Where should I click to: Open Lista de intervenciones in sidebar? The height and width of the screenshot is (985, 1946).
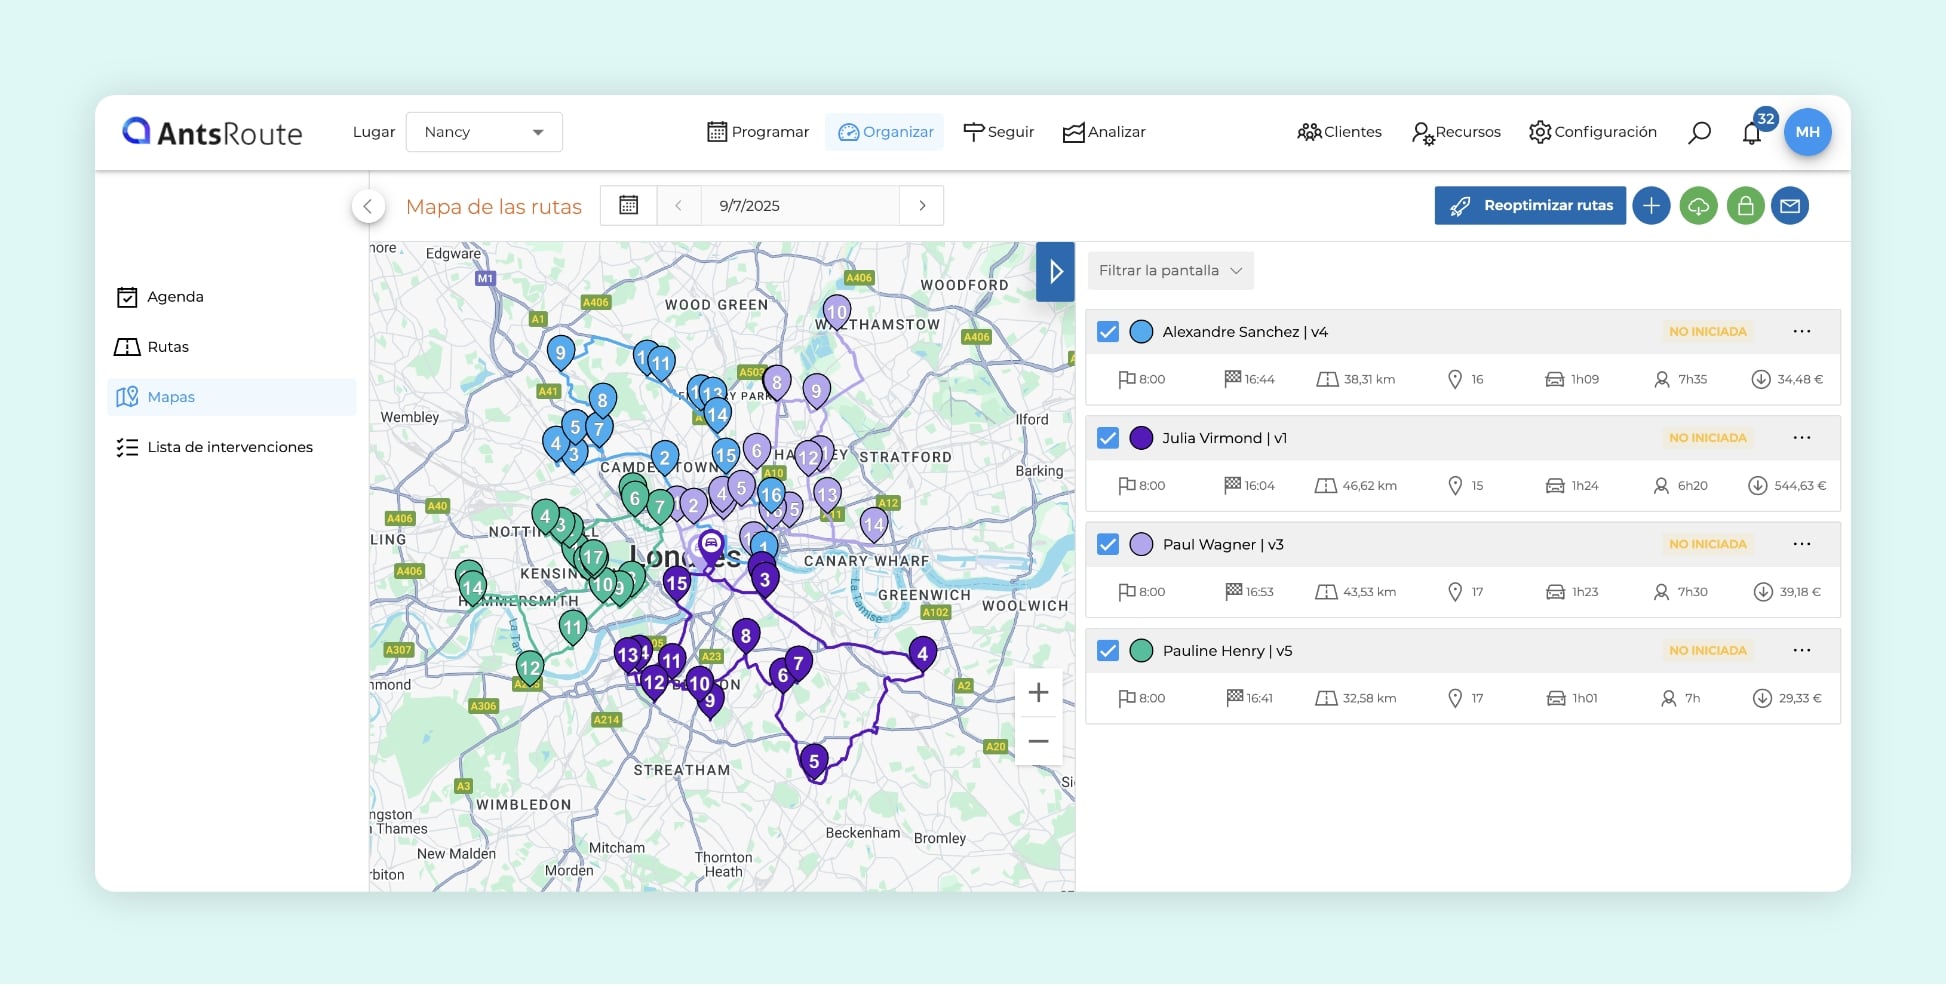pyautogui.click(x=229, y=447)
